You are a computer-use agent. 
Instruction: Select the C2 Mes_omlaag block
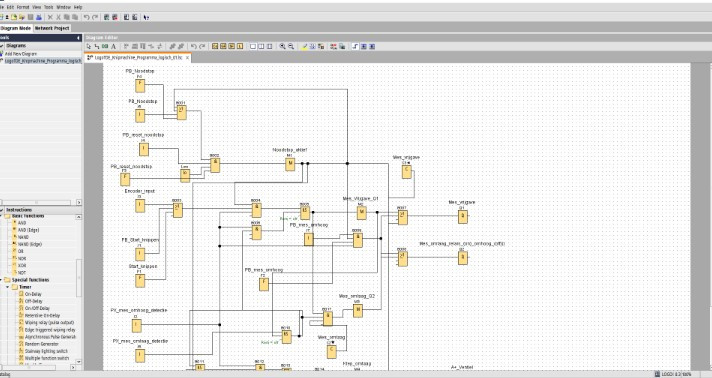pyautogui.click(x=331, y=351)
